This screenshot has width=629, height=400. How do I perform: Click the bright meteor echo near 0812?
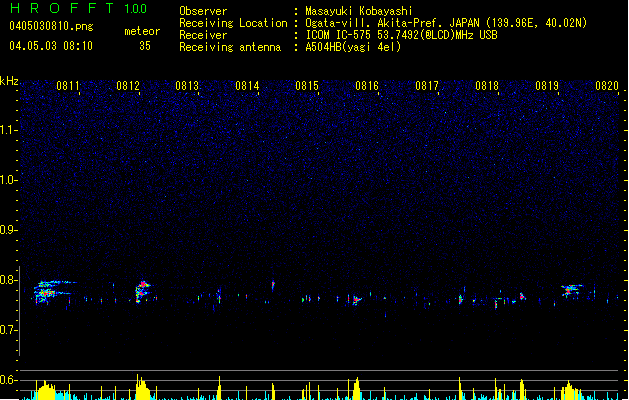click(142, 292)
